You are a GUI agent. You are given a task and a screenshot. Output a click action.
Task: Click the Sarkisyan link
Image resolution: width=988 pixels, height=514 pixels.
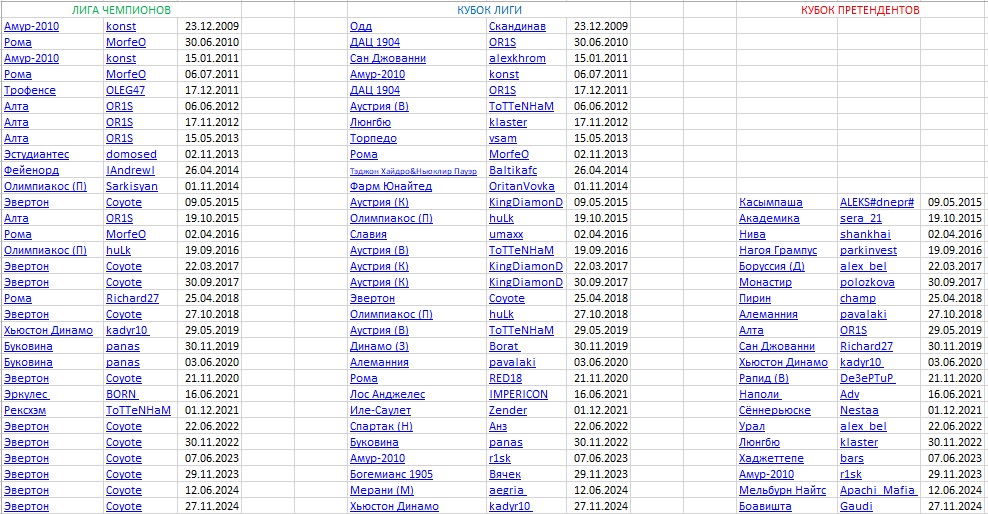132,186
